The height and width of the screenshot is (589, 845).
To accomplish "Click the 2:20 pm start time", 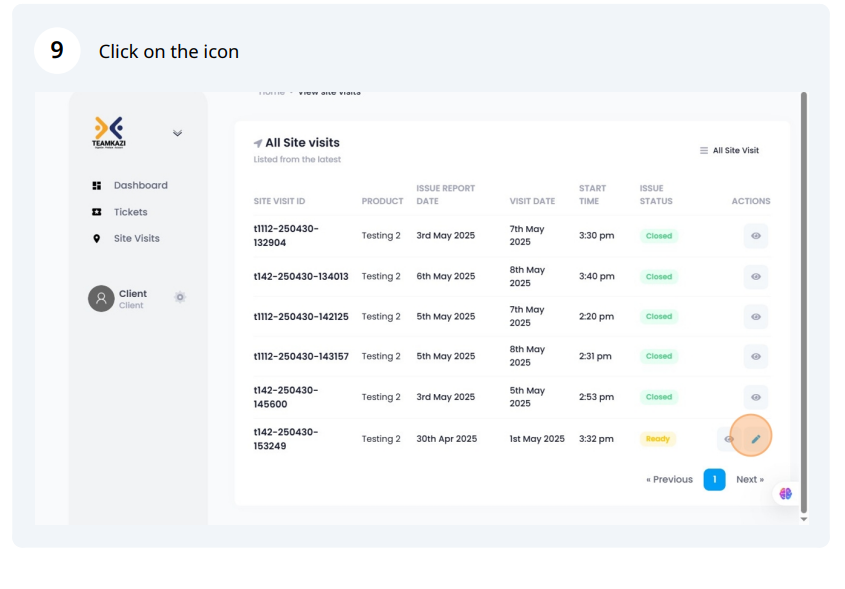I will pos(597,316).
